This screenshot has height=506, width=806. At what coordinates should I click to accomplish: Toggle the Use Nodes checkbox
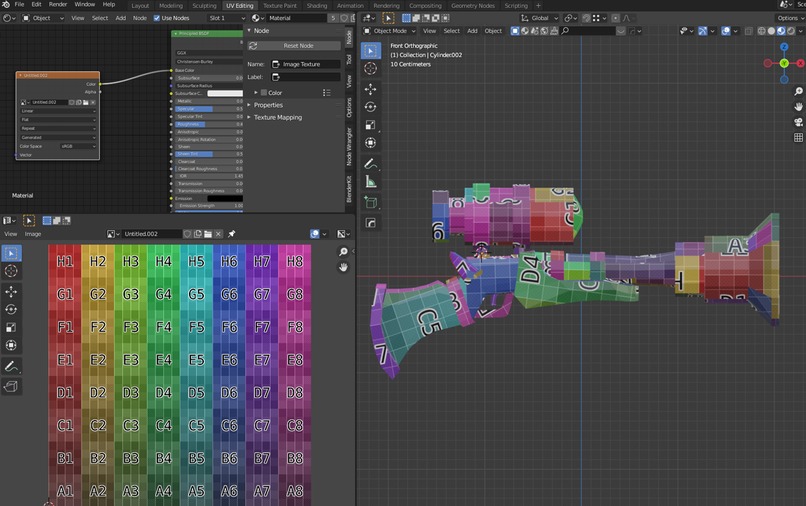click(157, 18)
